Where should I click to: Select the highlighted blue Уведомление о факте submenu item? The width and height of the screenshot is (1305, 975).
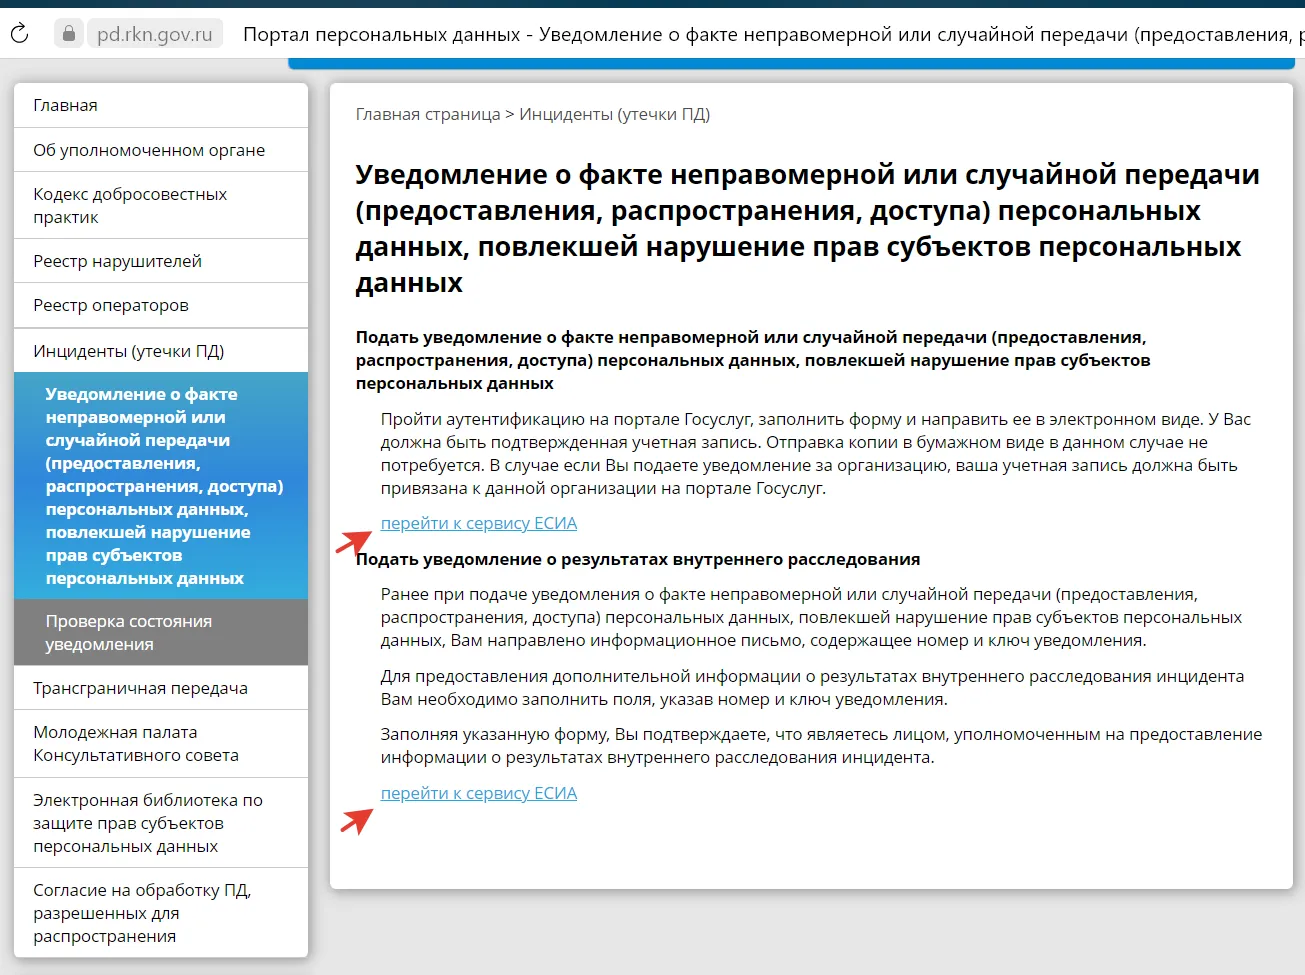[161, 486]
